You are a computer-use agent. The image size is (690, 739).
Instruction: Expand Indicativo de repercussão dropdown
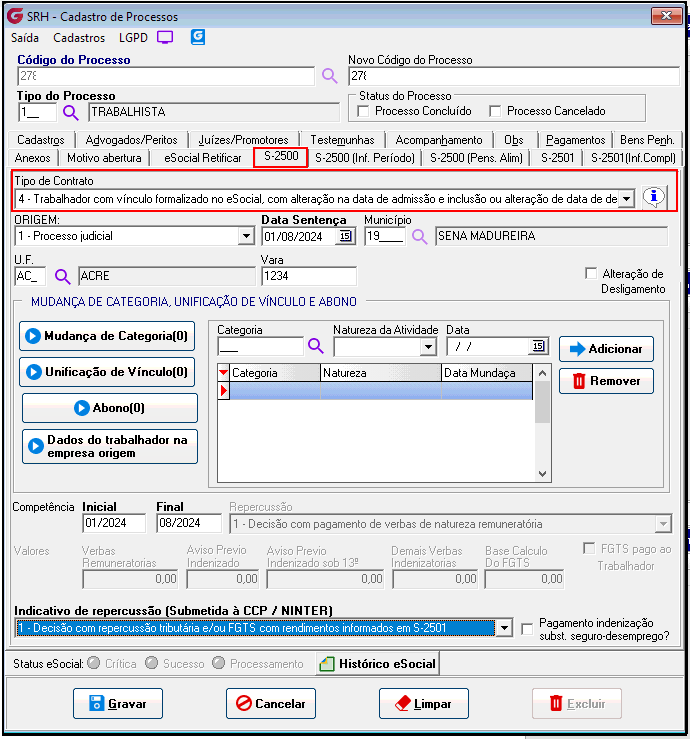504,628
